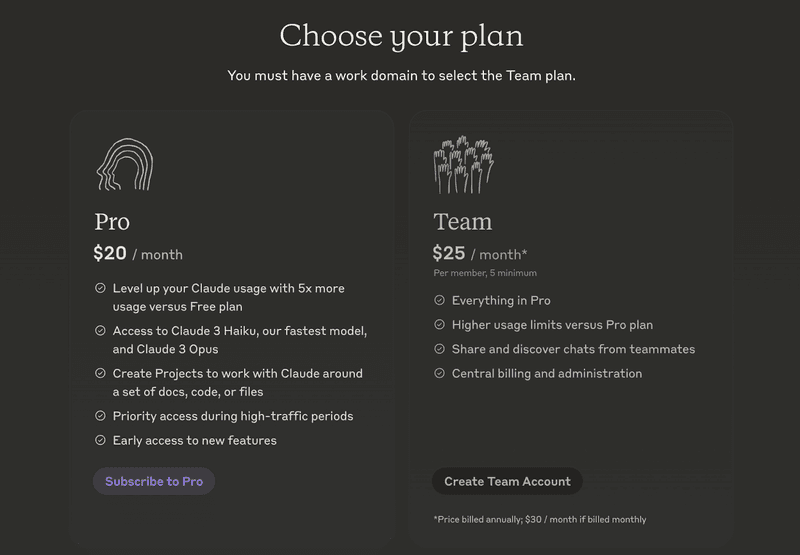Click checkmark icon beside Everything in Pro
Screen dimensions: 800x555
(439, 300)
